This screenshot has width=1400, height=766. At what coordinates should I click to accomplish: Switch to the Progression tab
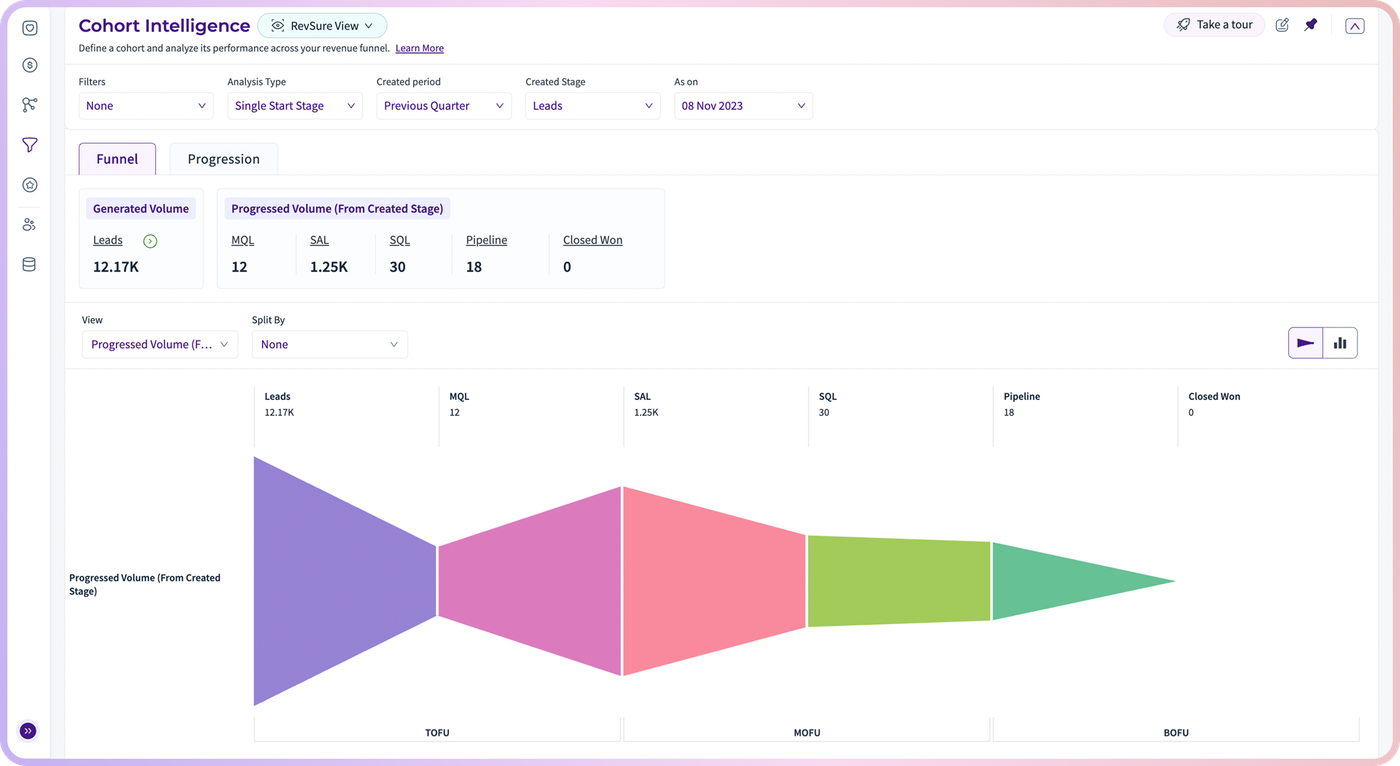point(224,159)
